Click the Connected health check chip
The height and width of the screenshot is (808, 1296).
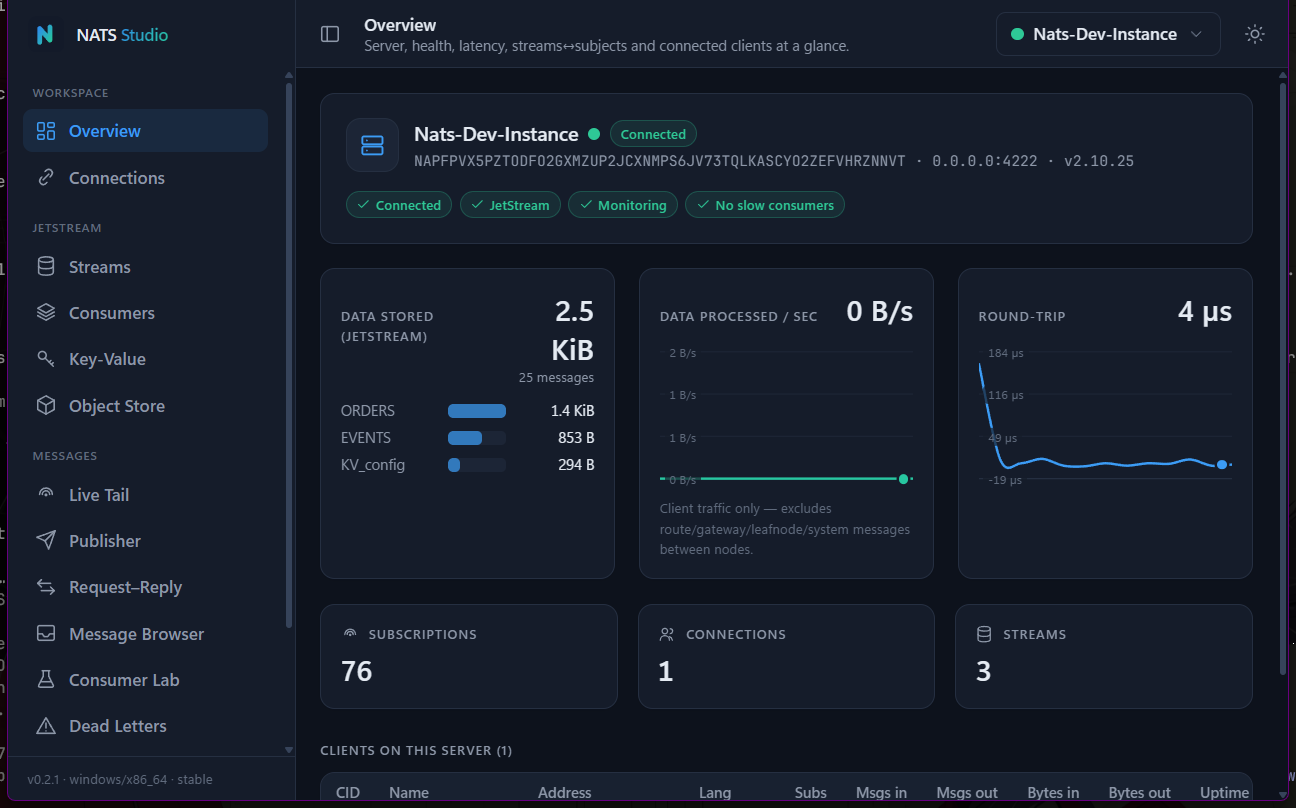click(x=399, y=205)
